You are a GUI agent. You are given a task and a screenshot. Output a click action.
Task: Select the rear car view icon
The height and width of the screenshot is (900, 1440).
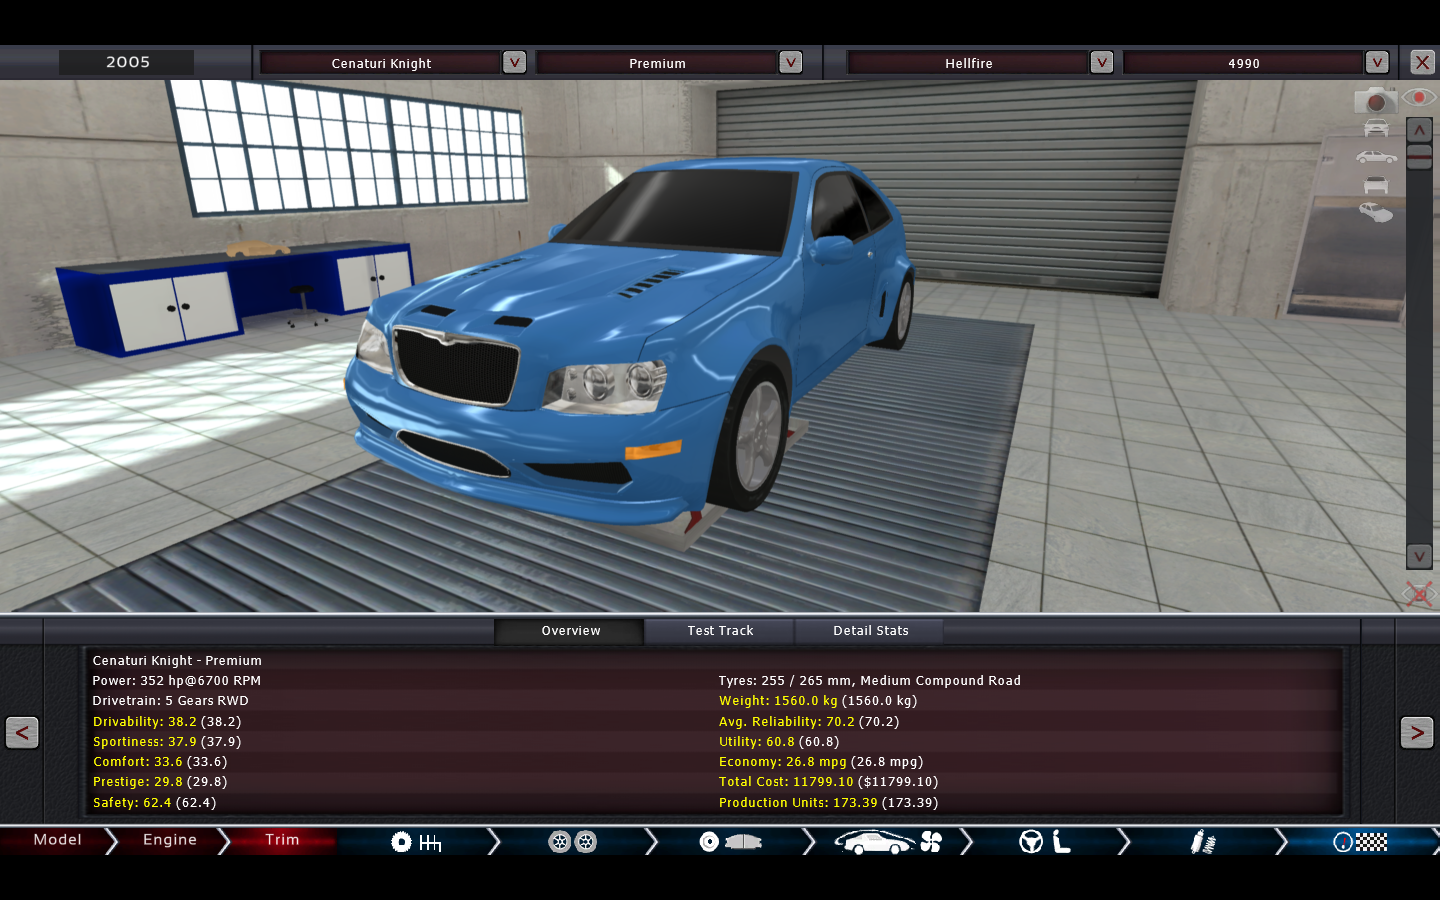pos(1376,185)
